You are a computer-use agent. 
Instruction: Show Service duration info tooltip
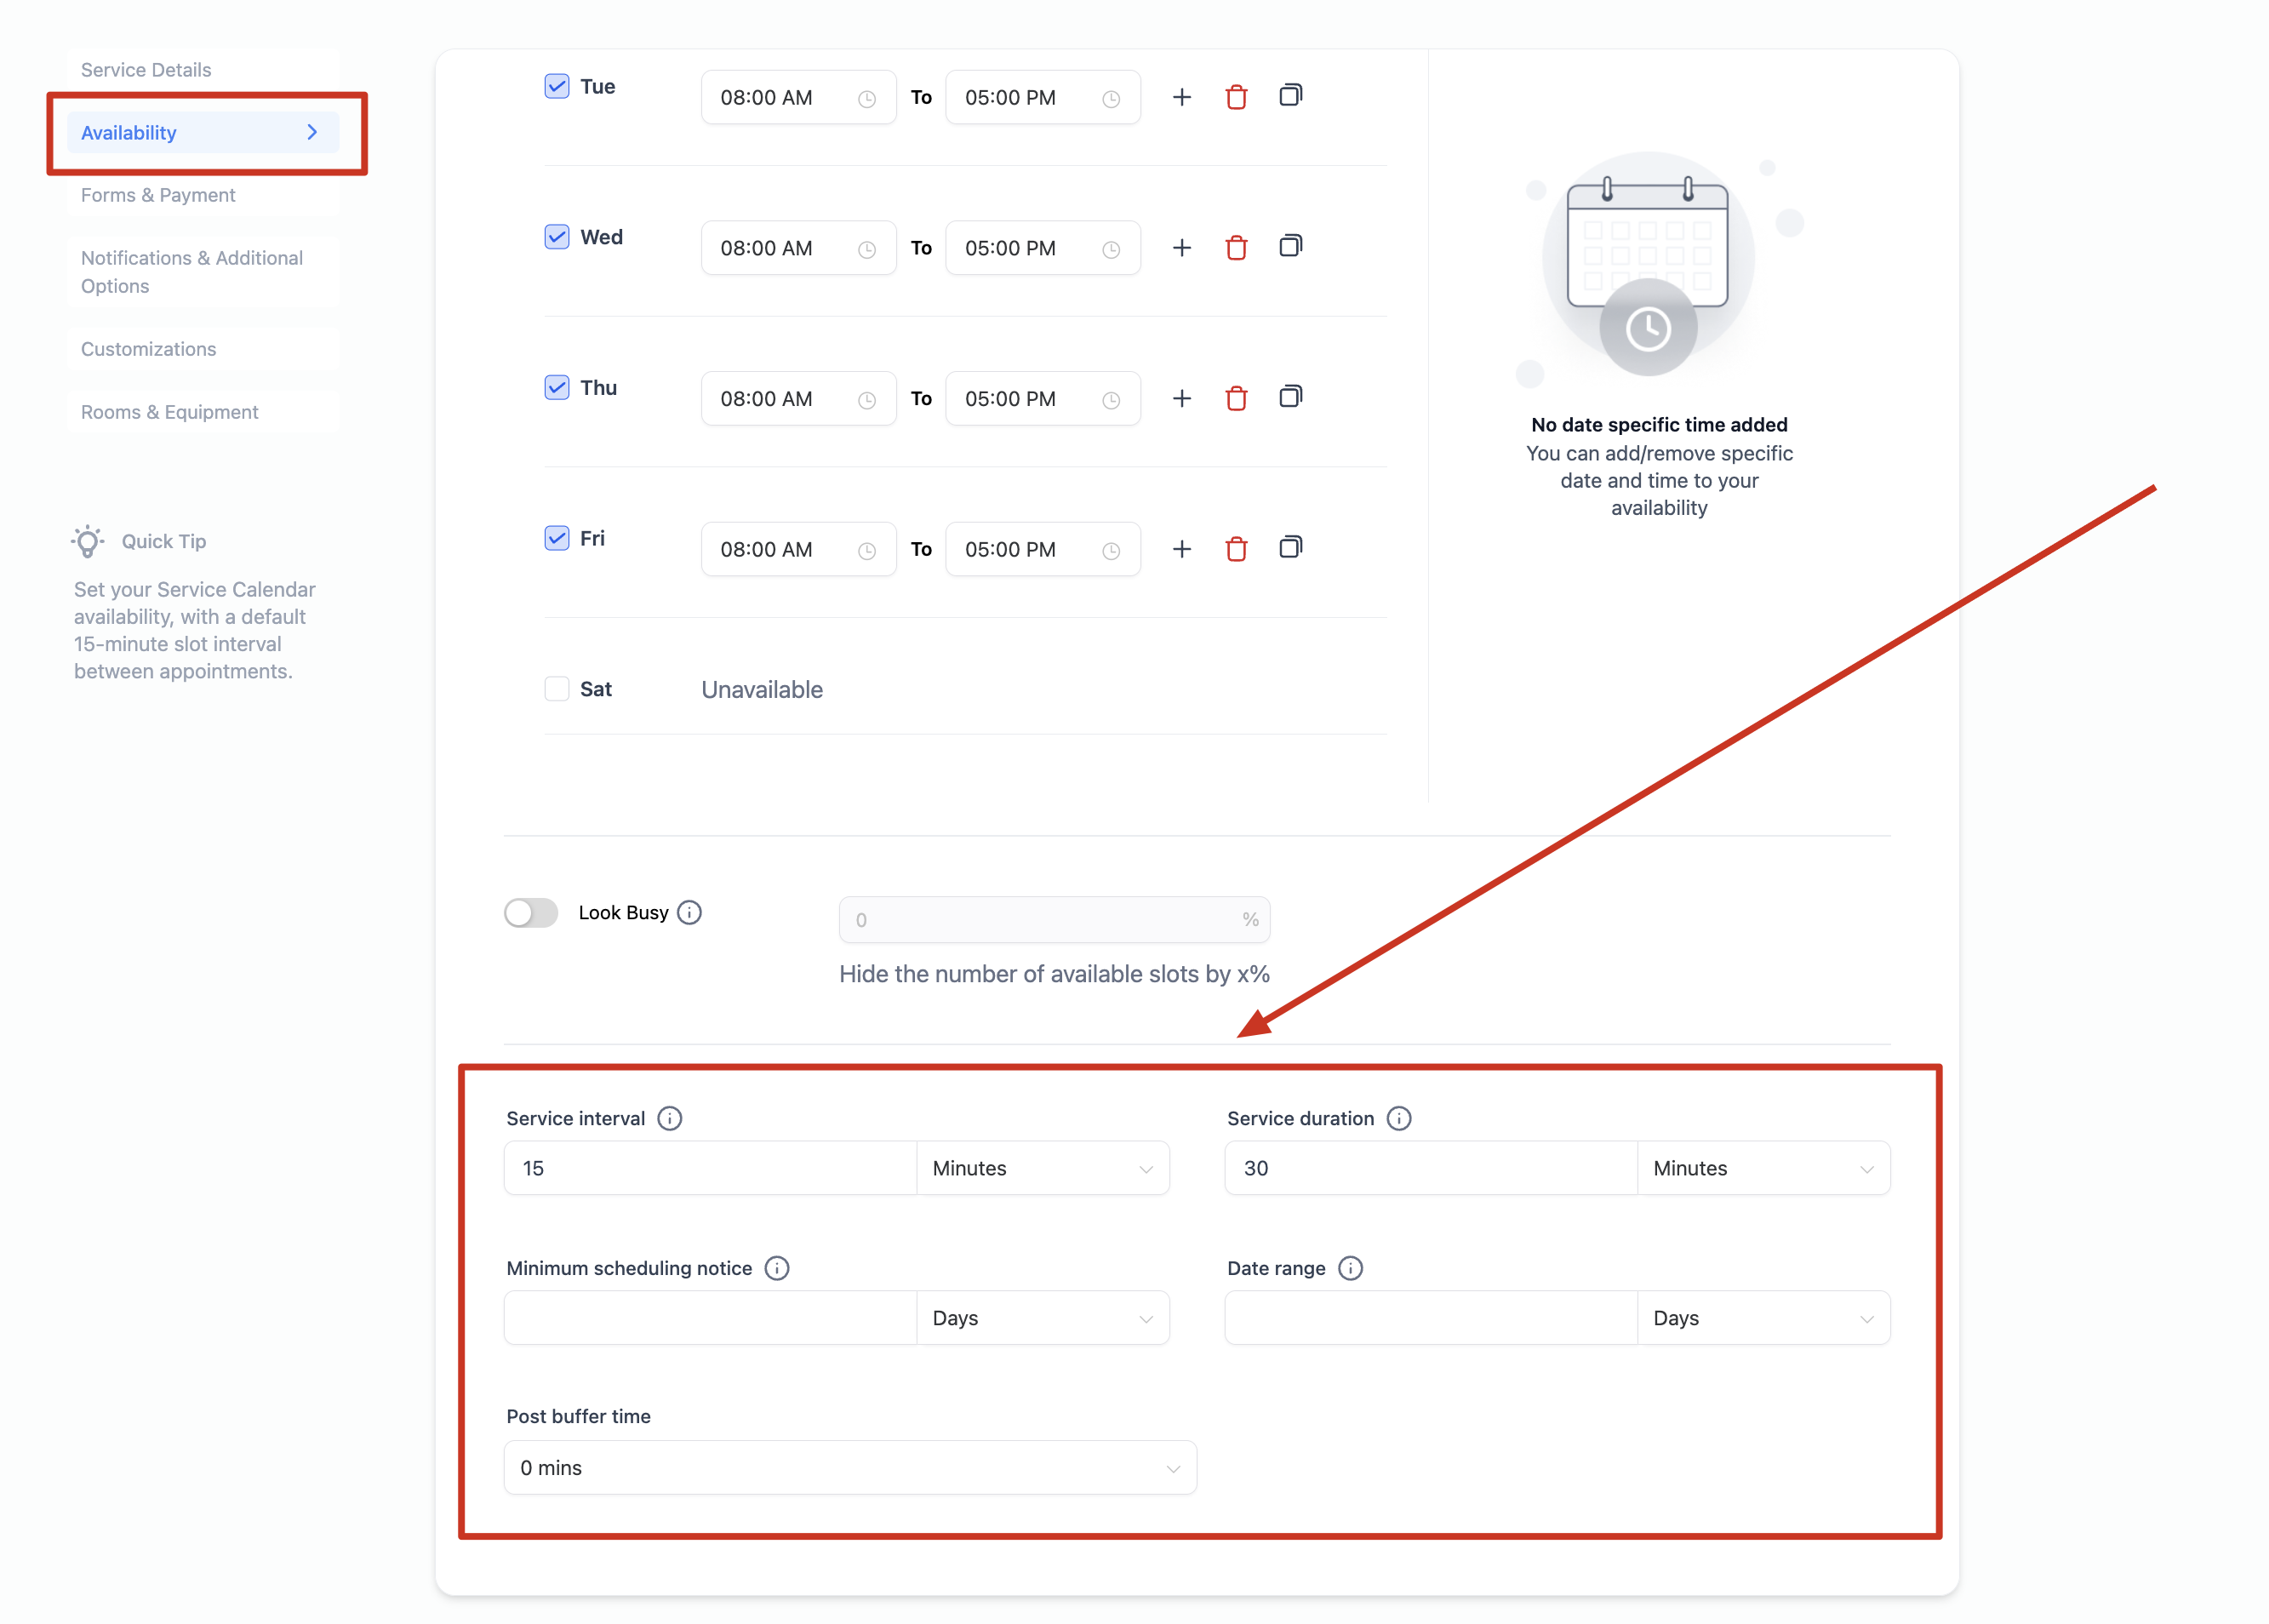1398,1118
